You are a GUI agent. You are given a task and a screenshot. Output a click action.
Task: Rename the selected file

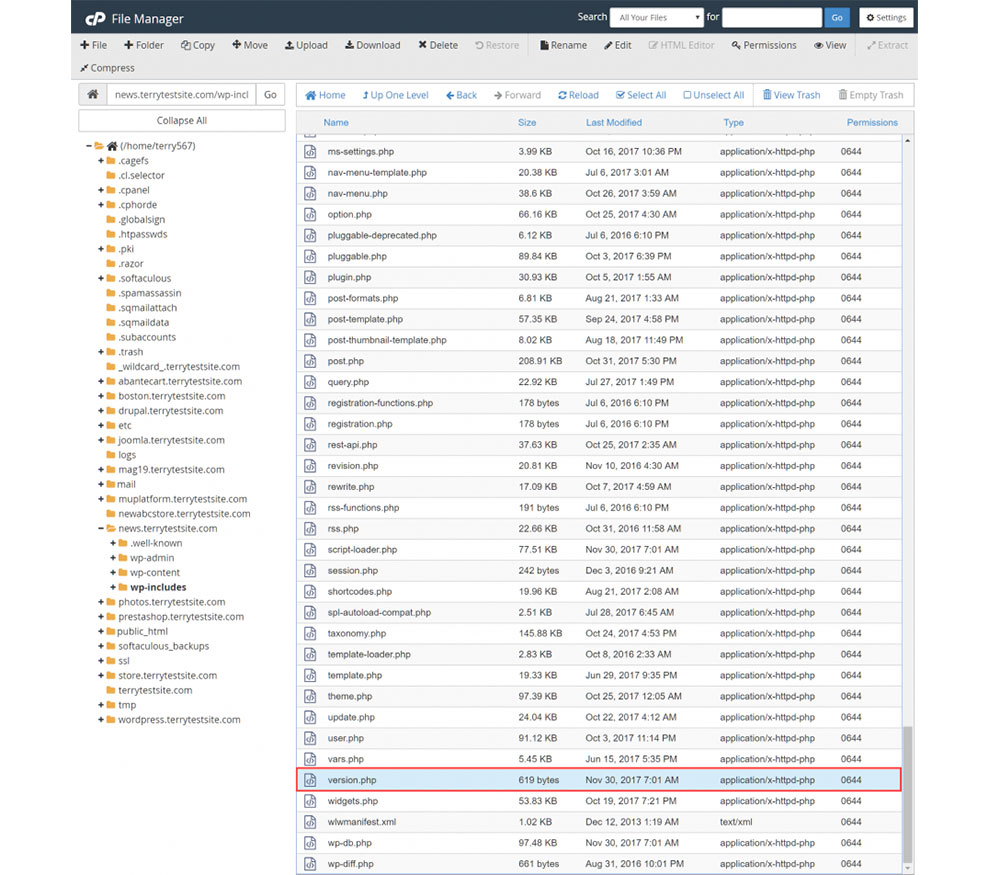click(x=563, y=45)
